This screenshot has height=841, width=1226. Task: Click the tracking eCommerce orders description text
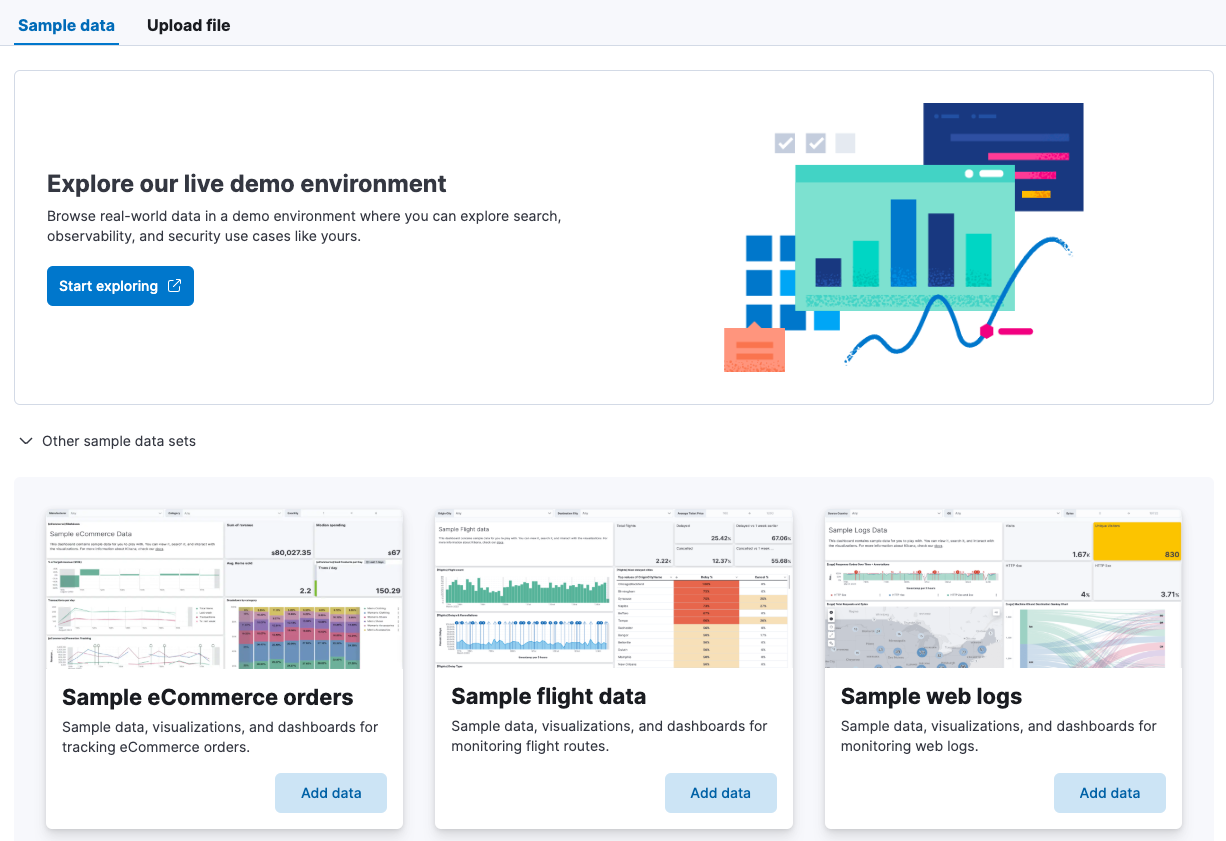point(221,736)
